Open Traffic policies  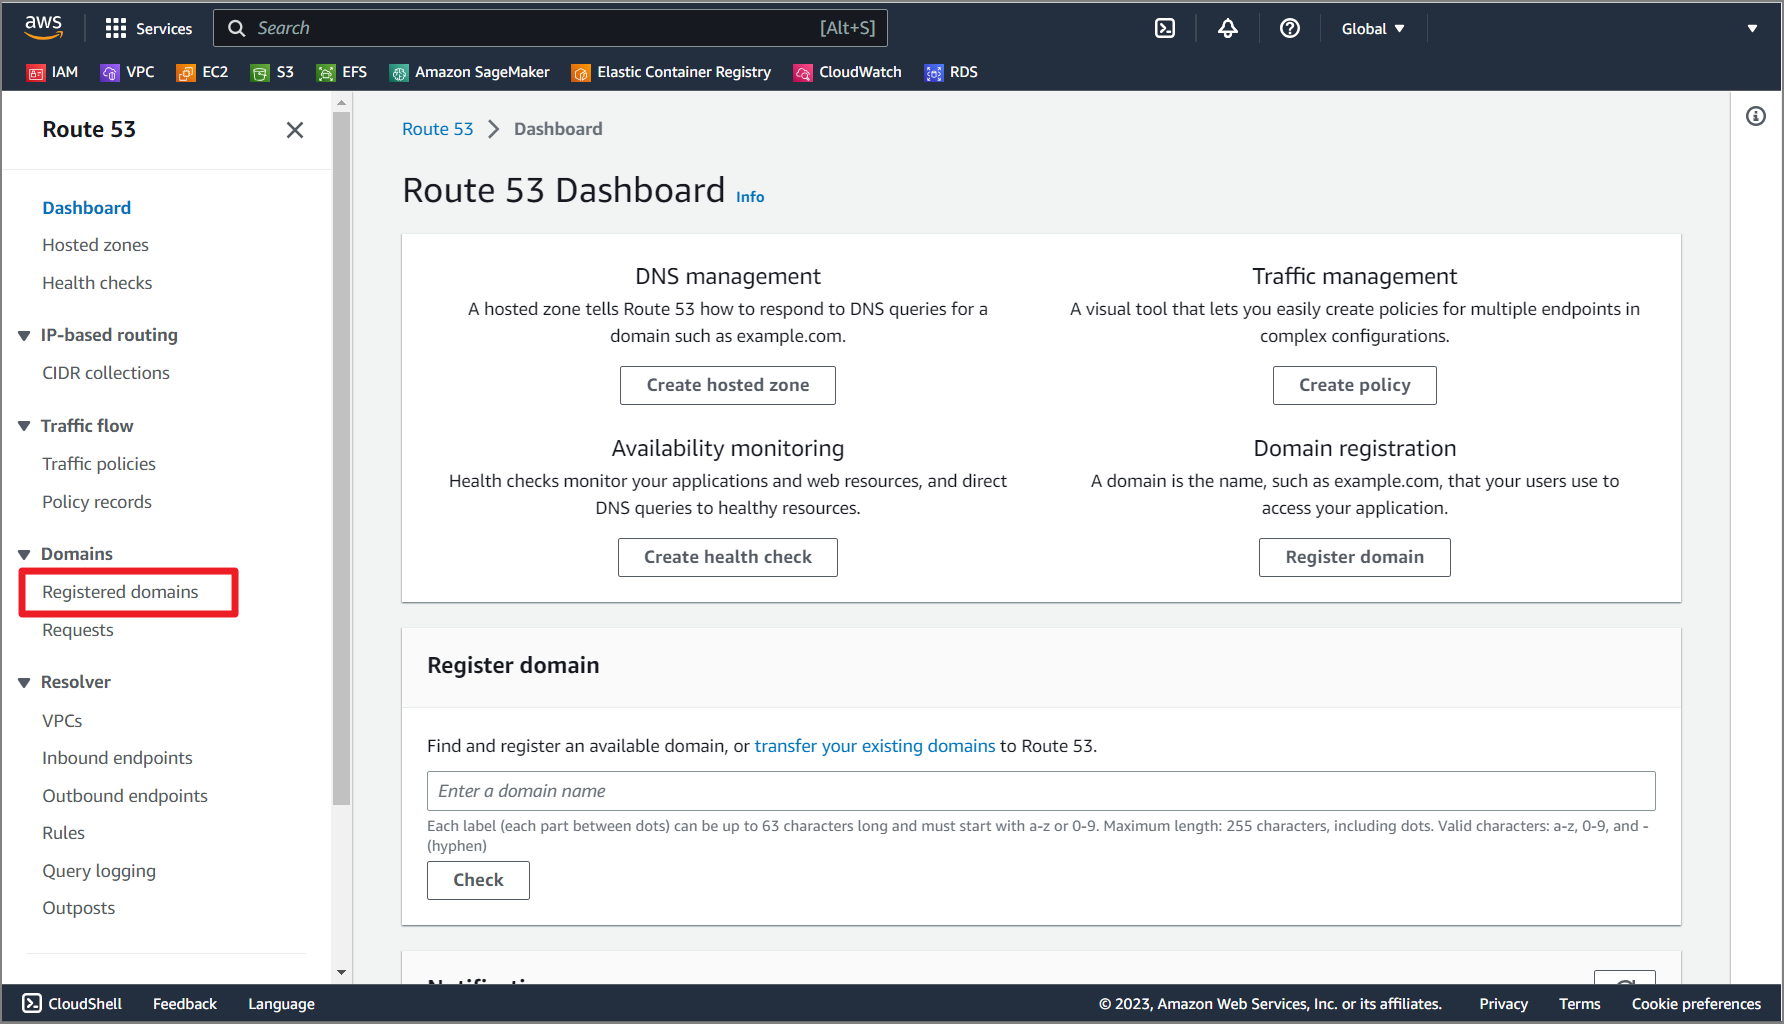pos(99,464)
